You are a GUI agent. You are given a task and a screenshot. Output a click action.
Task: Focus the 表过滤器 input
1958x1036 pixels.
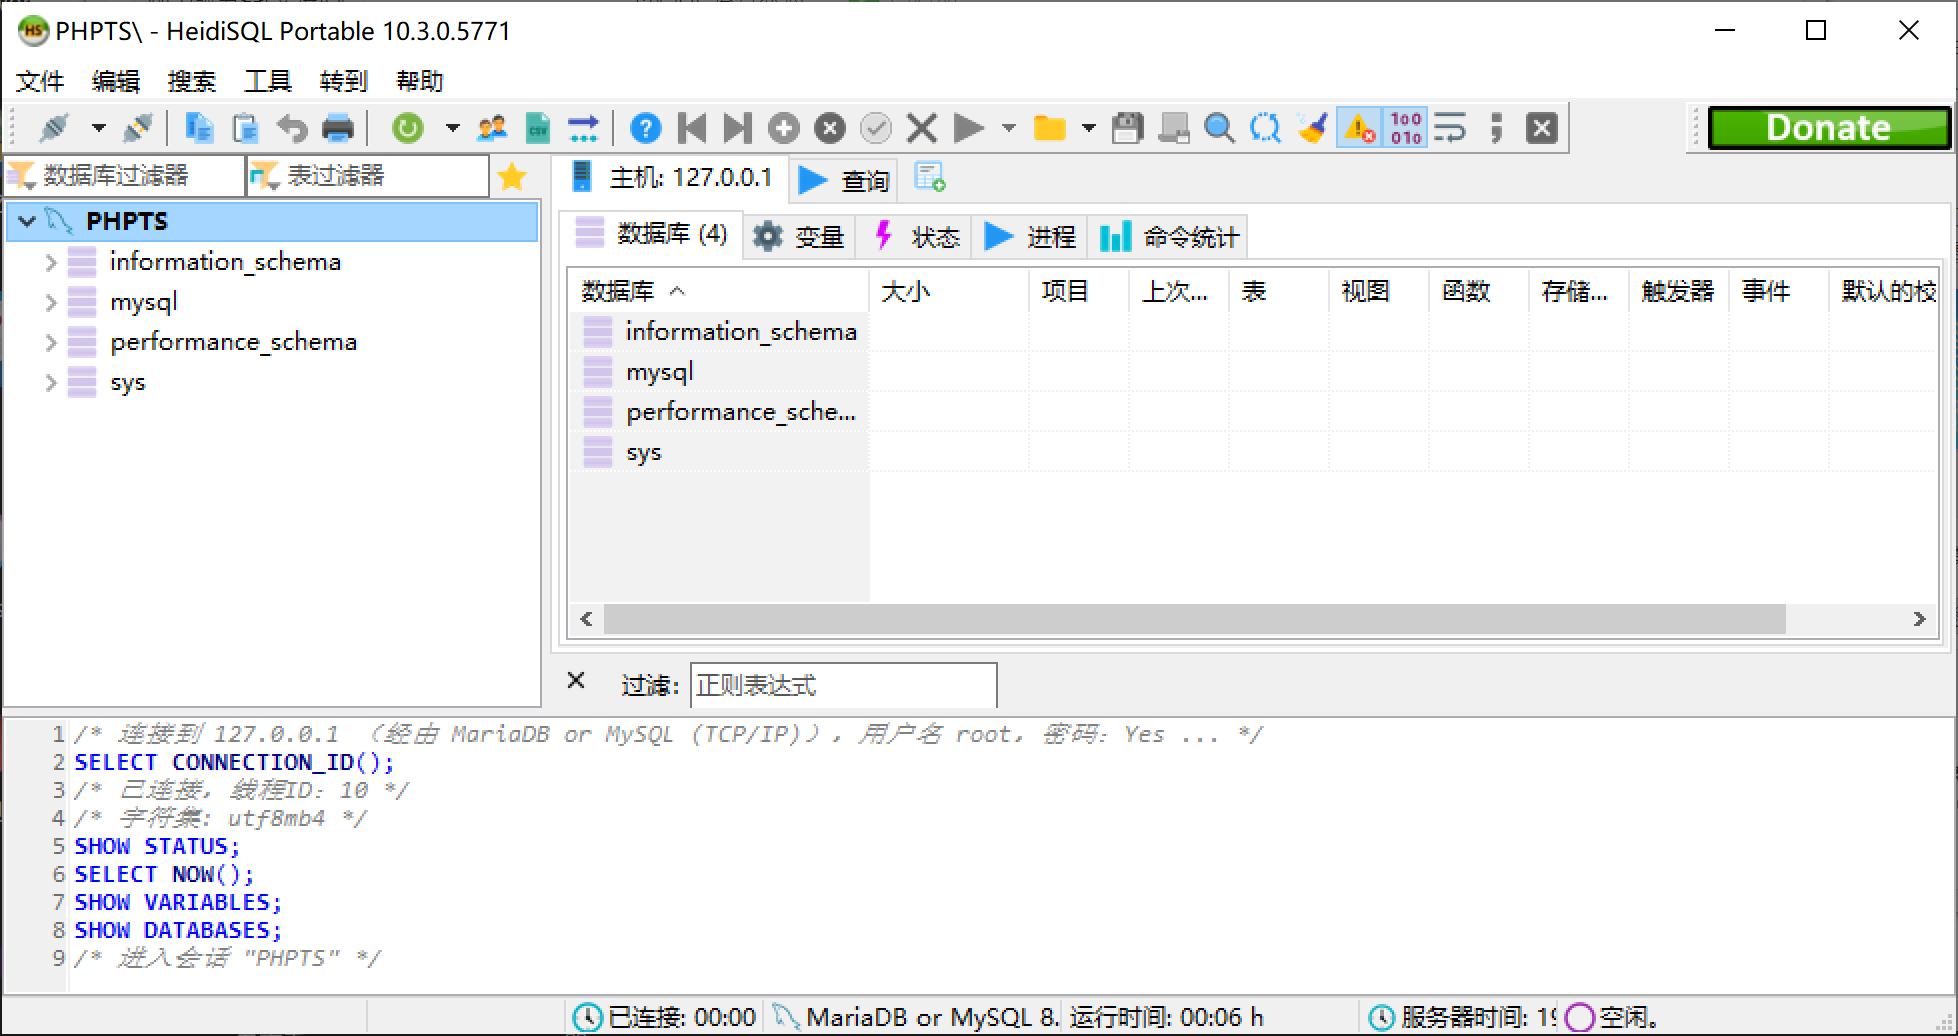[x=368, y=176]
